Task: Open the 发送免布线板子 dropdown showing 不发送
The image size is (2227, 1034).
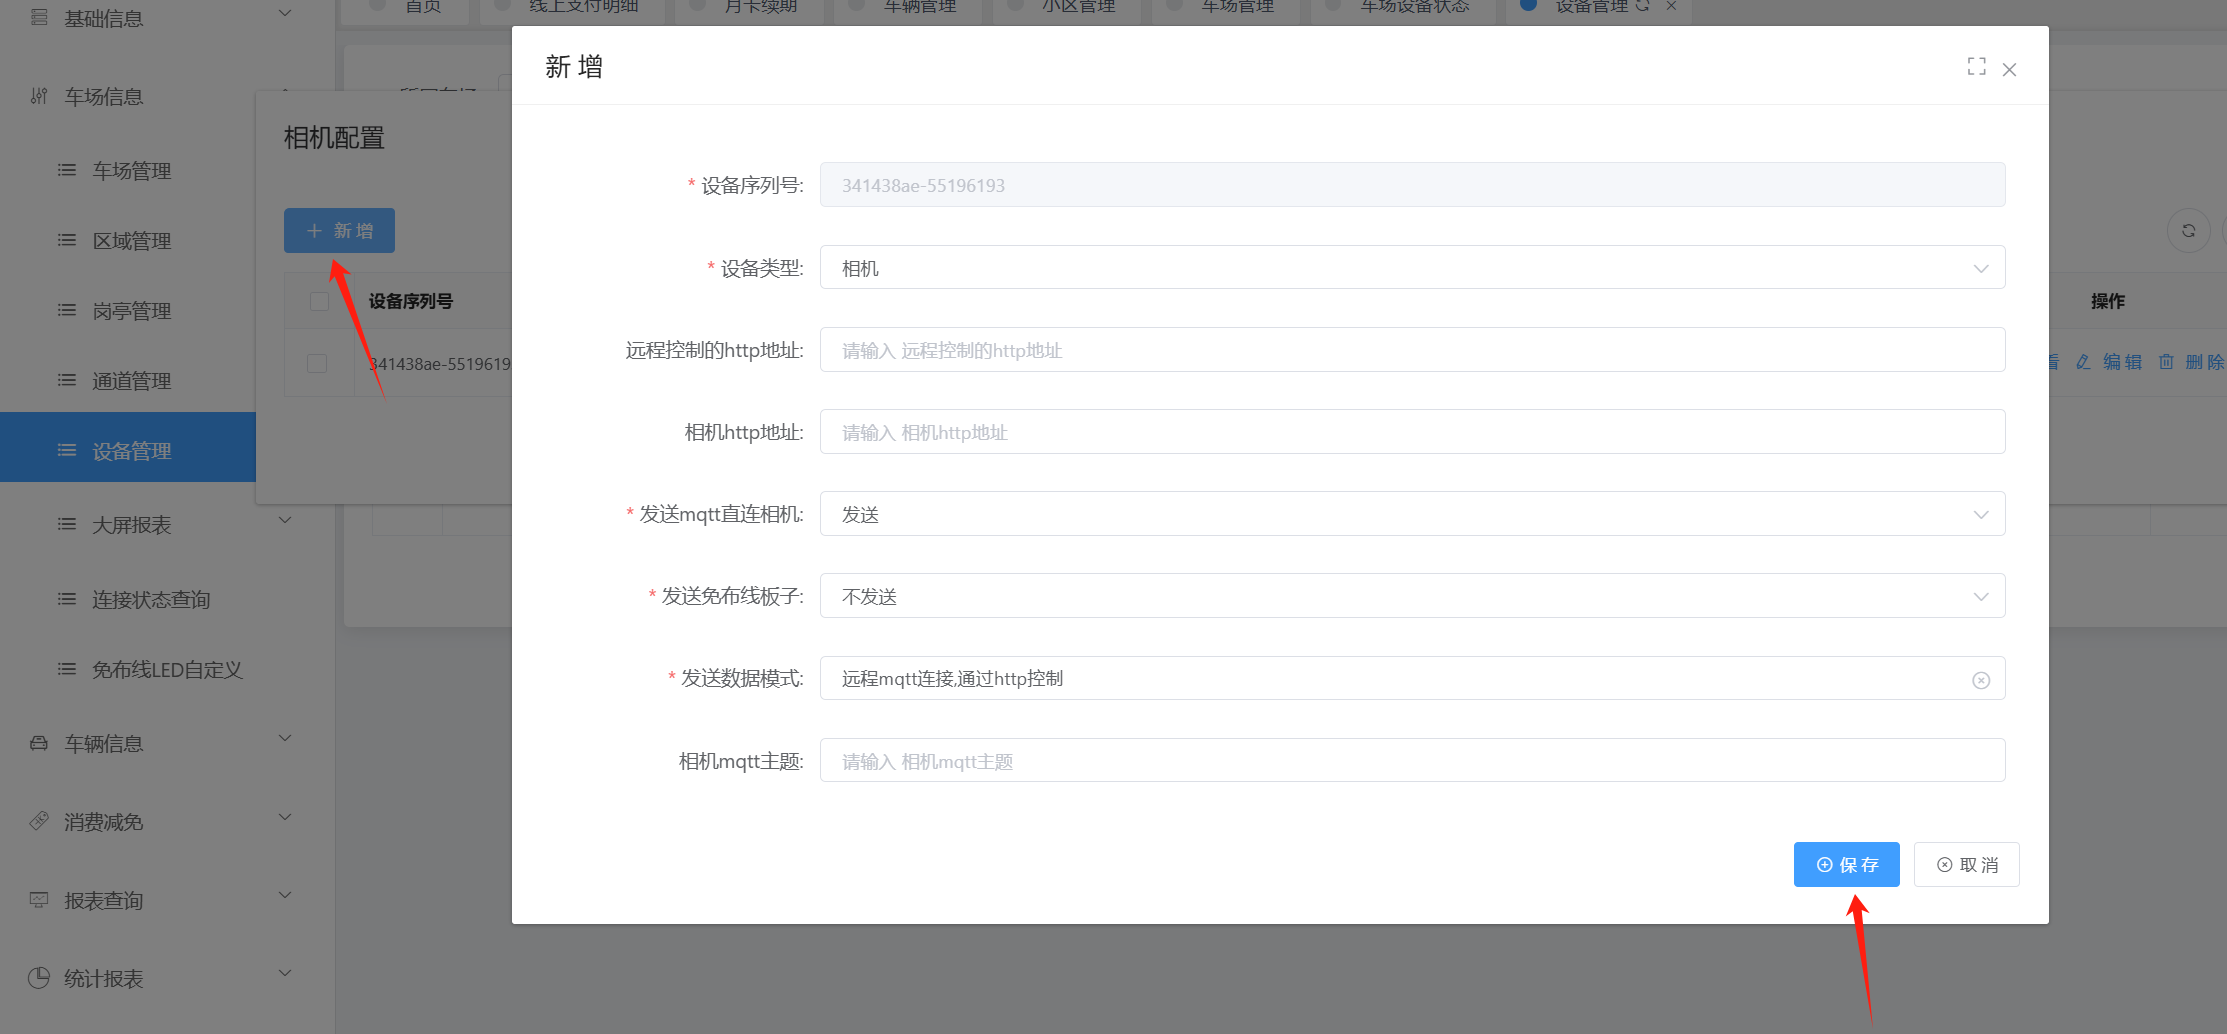Action: pyautogui.click(x=1412, y=595)
